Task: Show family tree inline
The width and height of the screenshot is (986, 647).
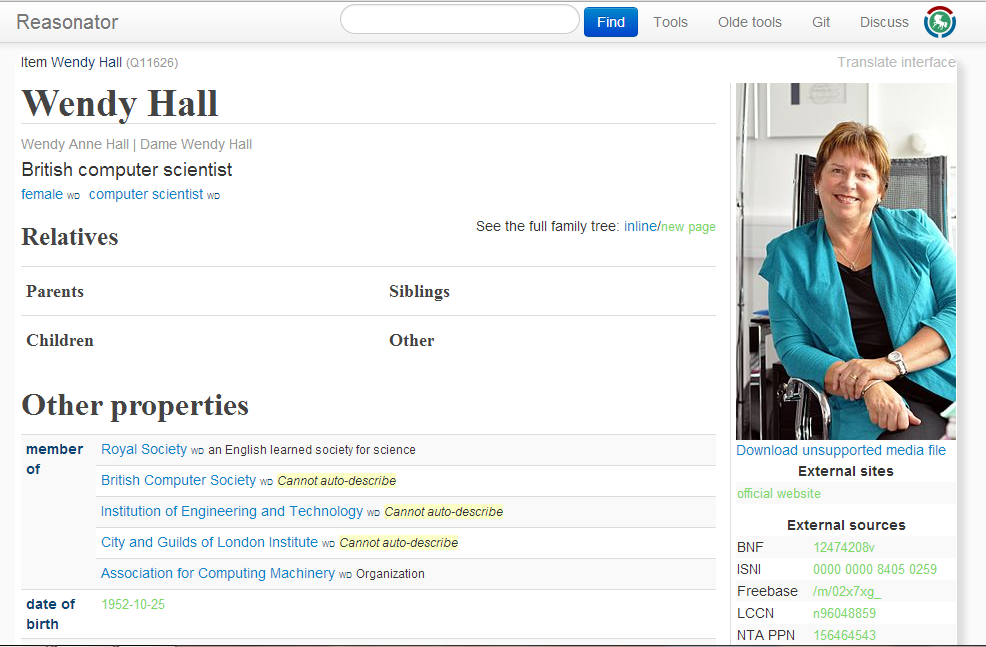Action: coord(640,226)
